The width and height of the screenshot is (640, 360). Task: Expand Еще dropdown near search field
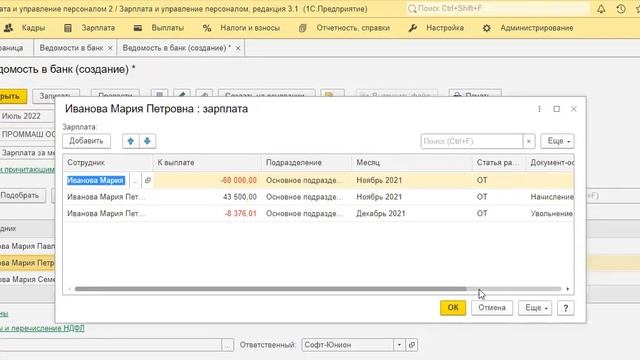(558, 141)
